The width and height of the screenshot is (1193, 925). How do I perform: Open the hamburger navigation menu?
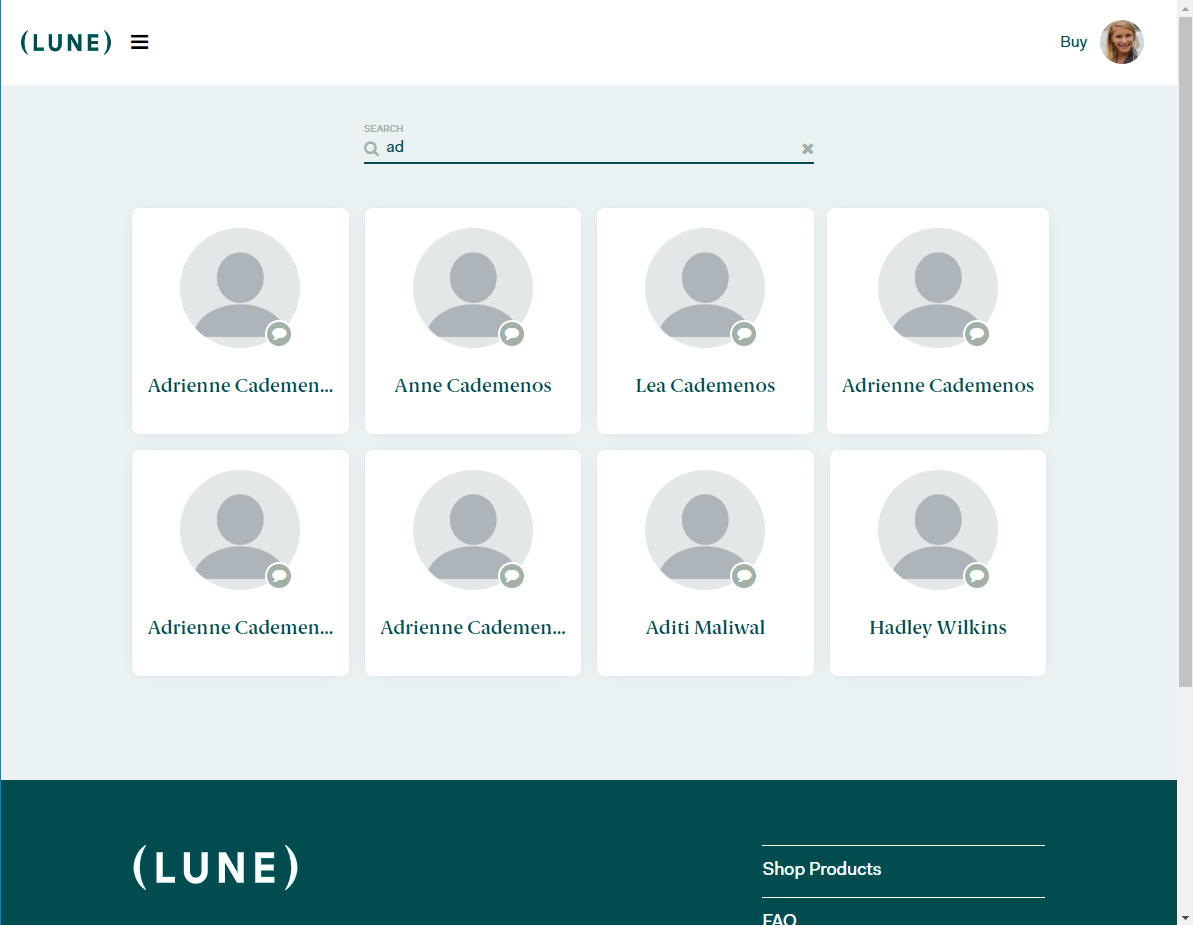(139, 43)
